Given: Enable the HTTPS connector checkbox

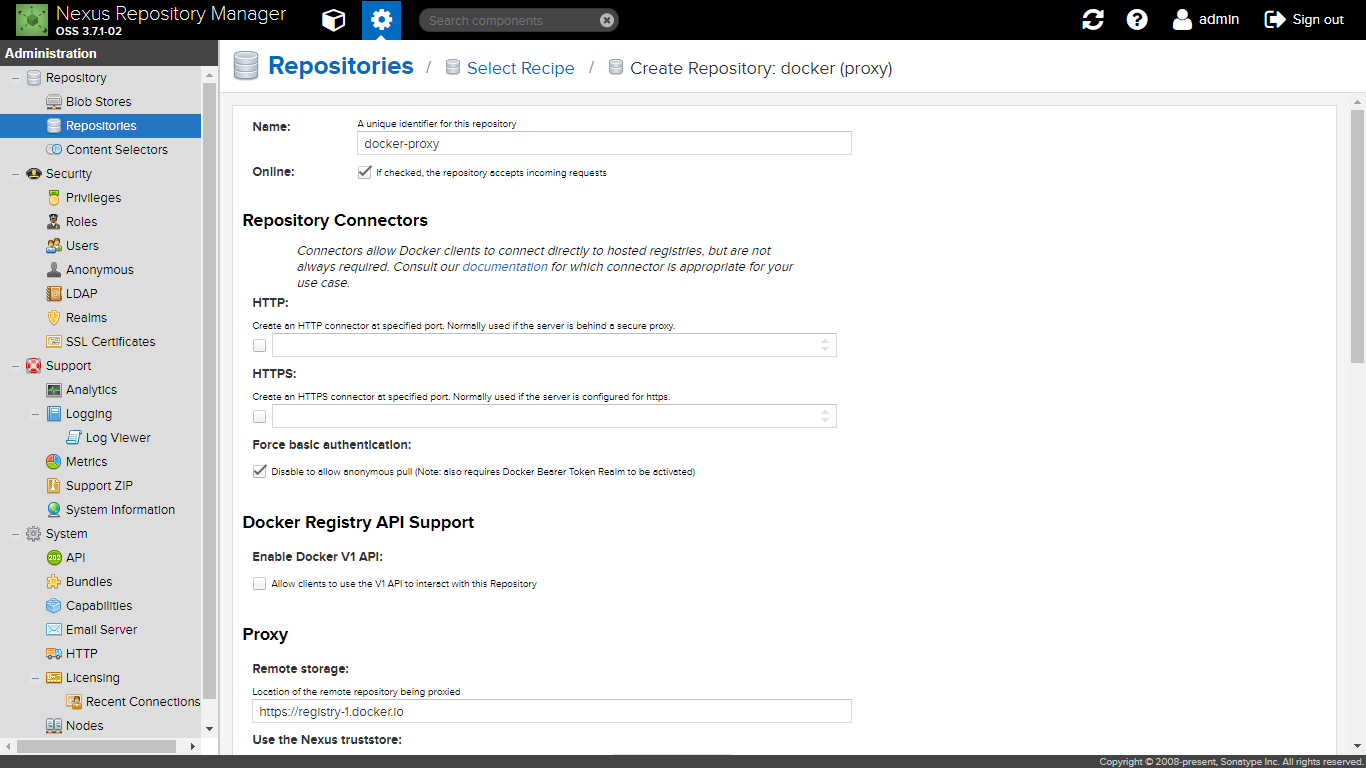Looking at the screenshot, I should point(260,416).
